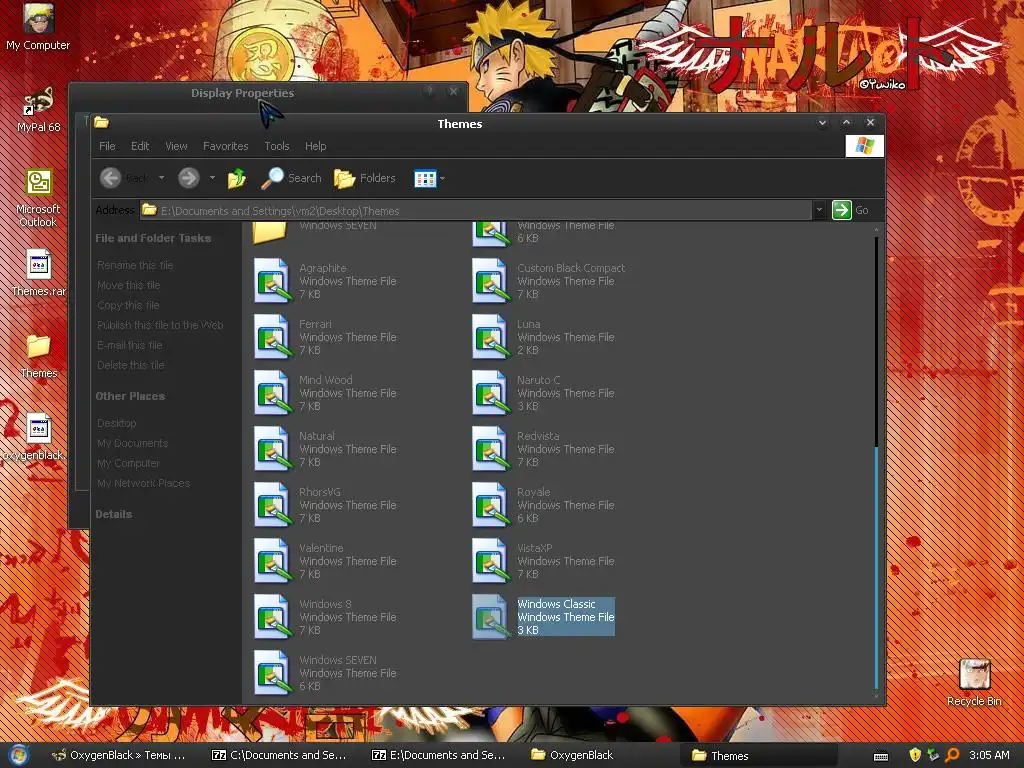Screen dimensions: 1024x768
Task: Open the Search pane in Explorer
Action: click(291, 178)
